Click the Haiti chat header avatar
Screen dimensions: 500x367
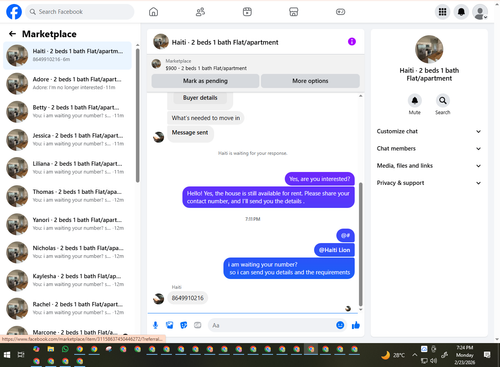click(161, 42)
